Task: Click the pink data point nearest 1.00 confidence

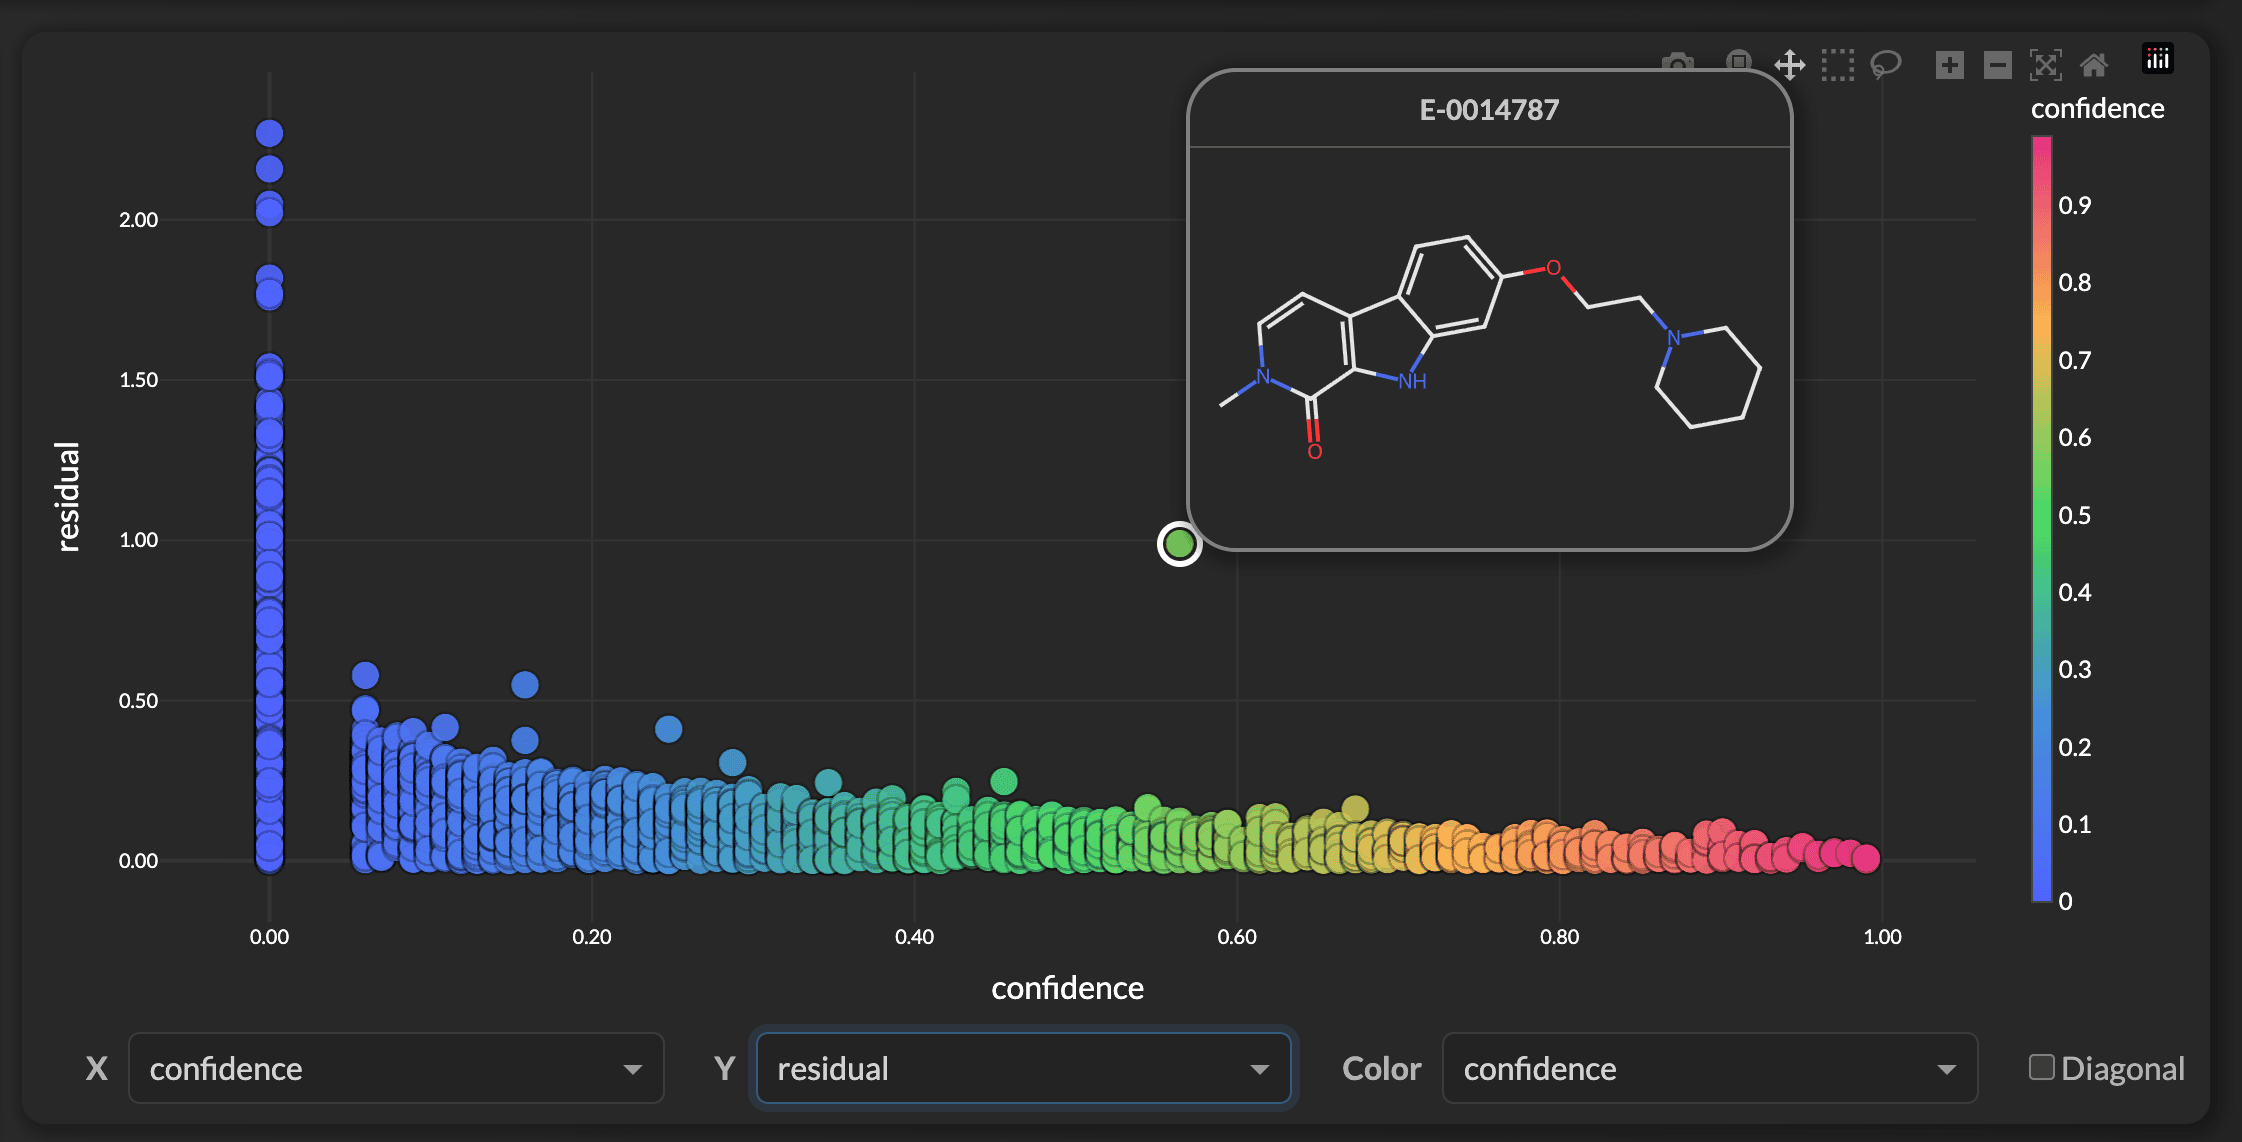Action: (x=1866, y=858)
